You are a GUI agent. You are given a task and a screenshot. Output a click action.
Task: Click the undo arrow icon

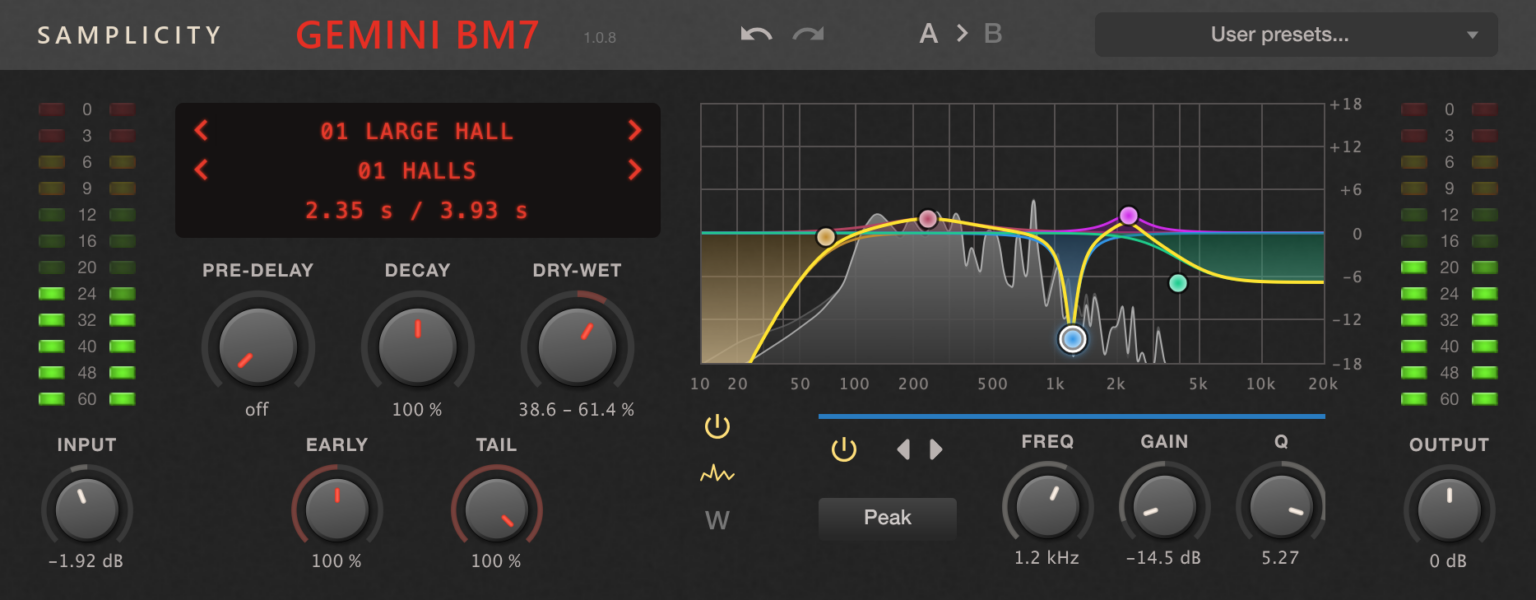pyautogui.click(x=756, y=34)
